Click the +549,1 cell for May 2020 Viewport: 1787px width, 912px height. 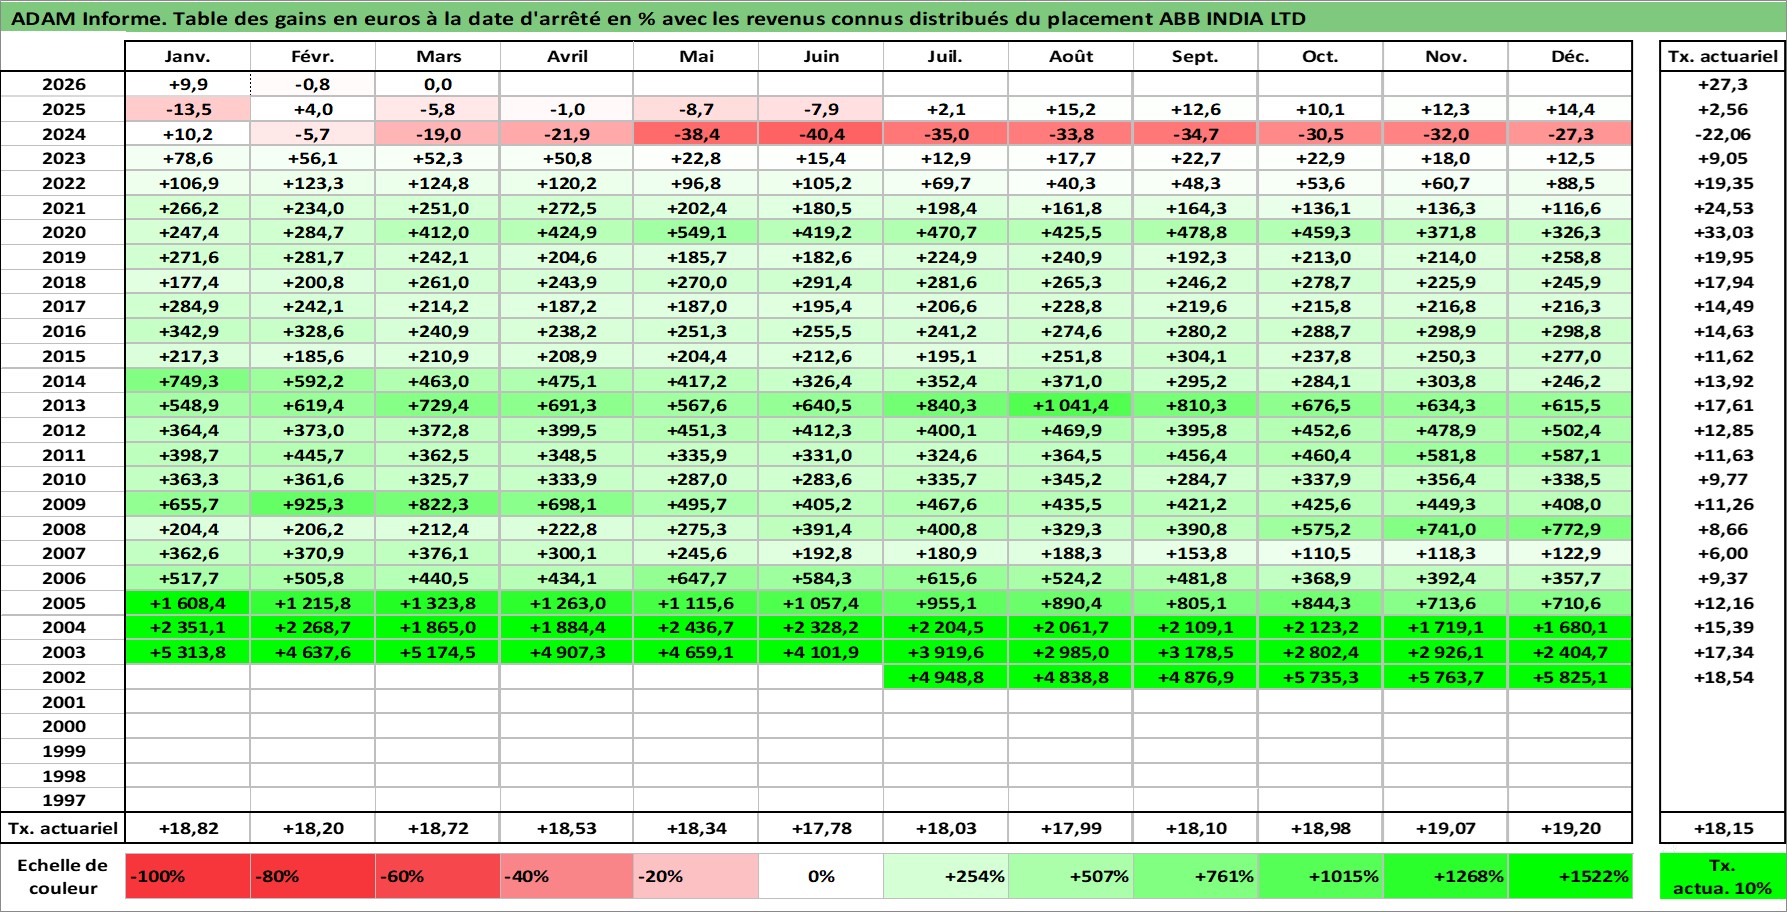(696, 232)
